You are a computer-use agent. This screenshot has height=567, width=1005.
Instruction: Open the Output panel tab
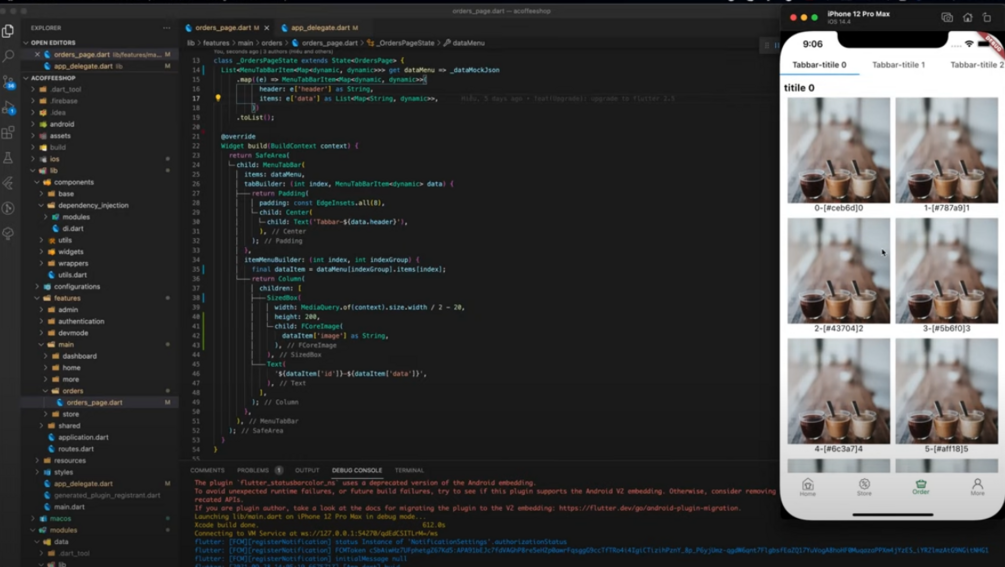click(307, 470)
